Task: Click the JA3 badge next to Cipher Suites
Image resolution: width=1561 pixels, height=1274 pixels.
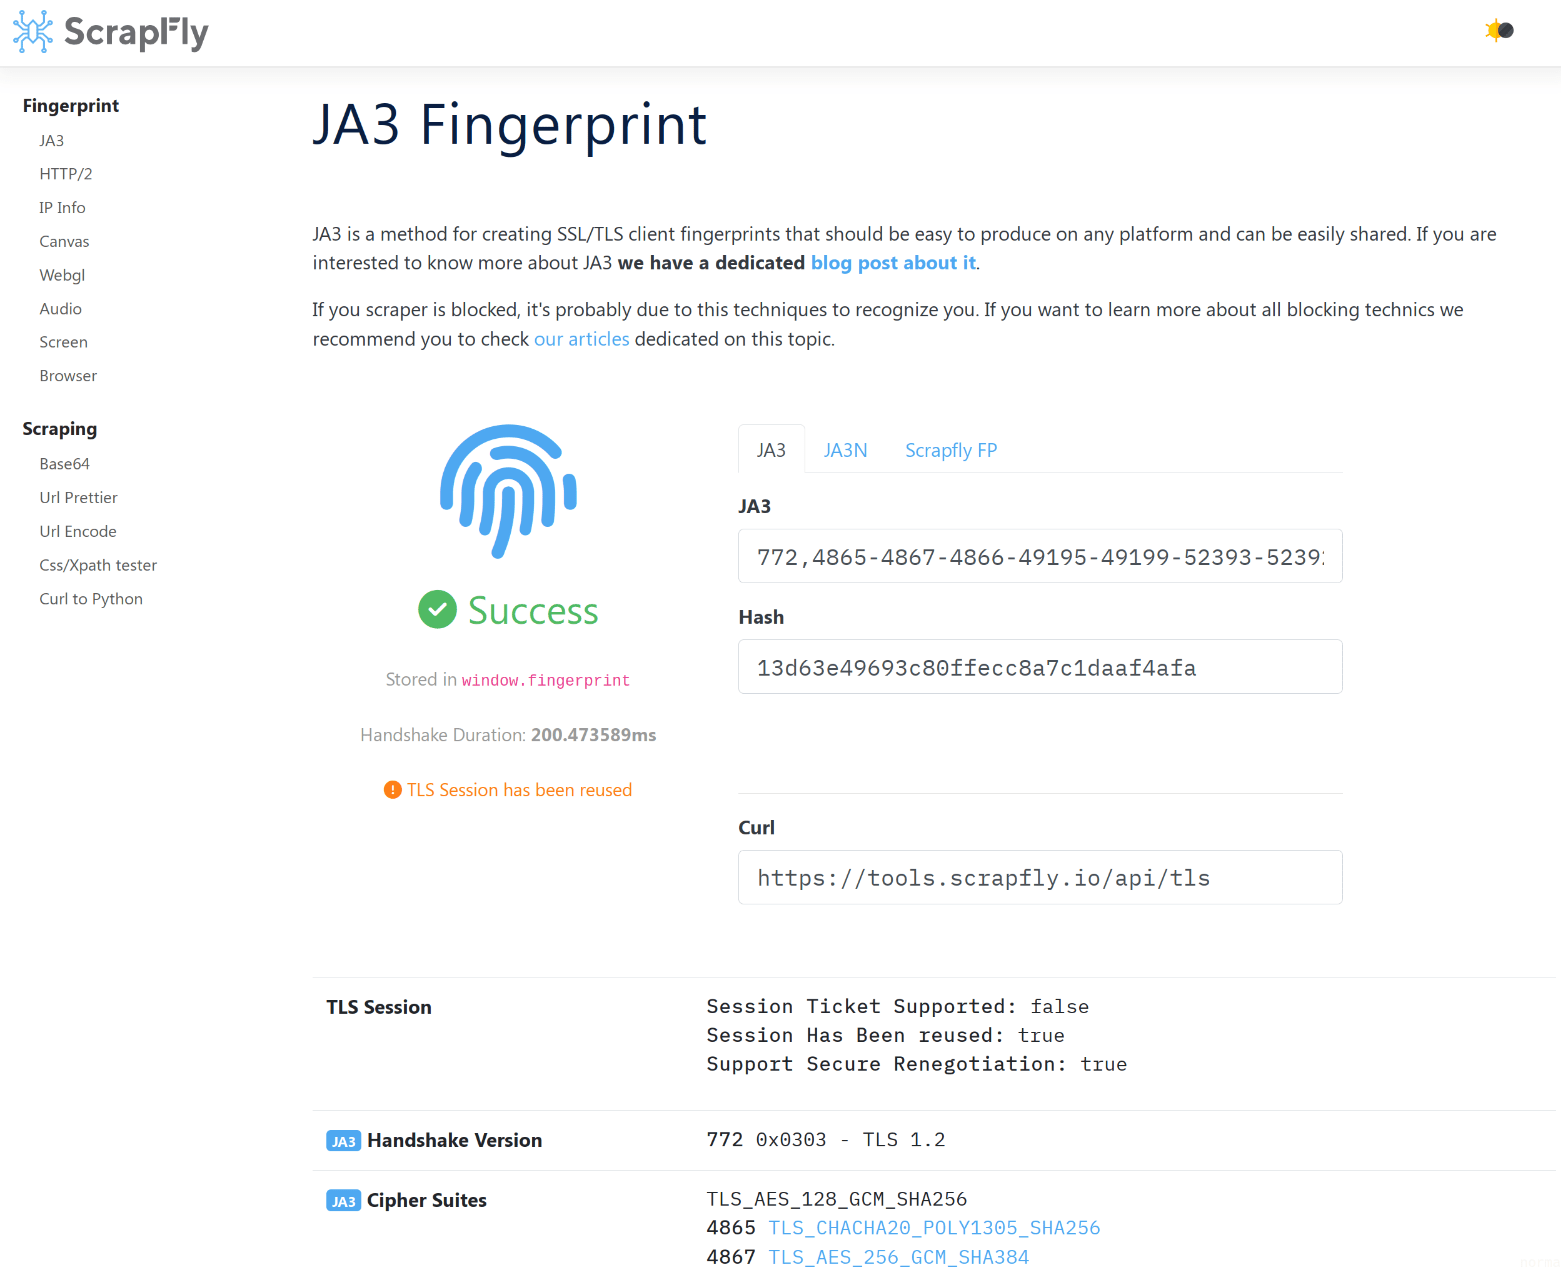Action: point(343,1200)
